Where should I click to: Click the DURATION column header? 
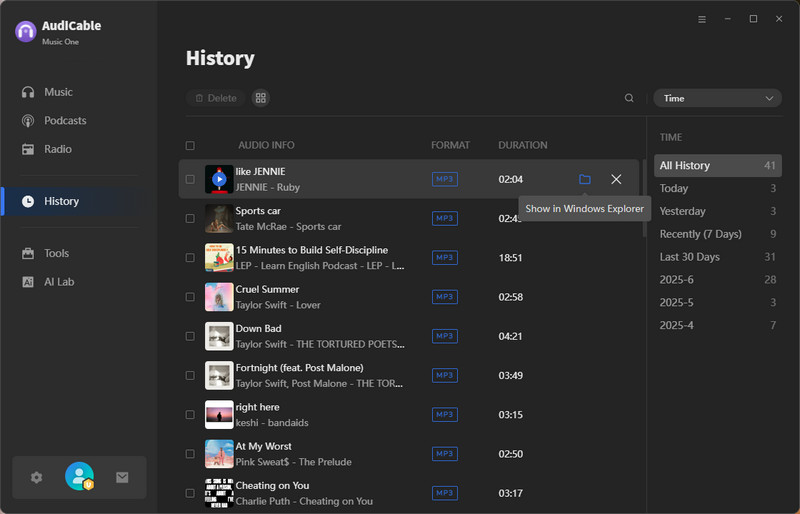point(523,145)
